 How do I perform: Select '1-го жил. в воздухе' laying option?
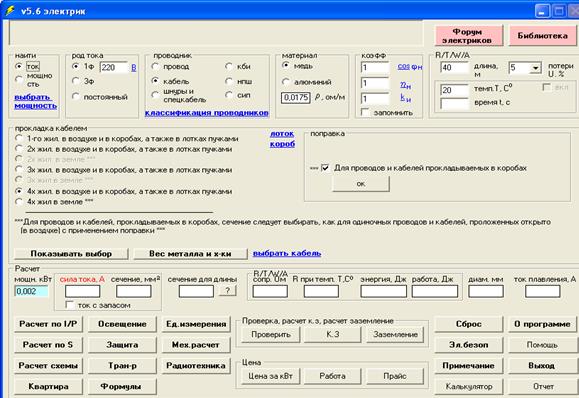click(x=19, y=138)
